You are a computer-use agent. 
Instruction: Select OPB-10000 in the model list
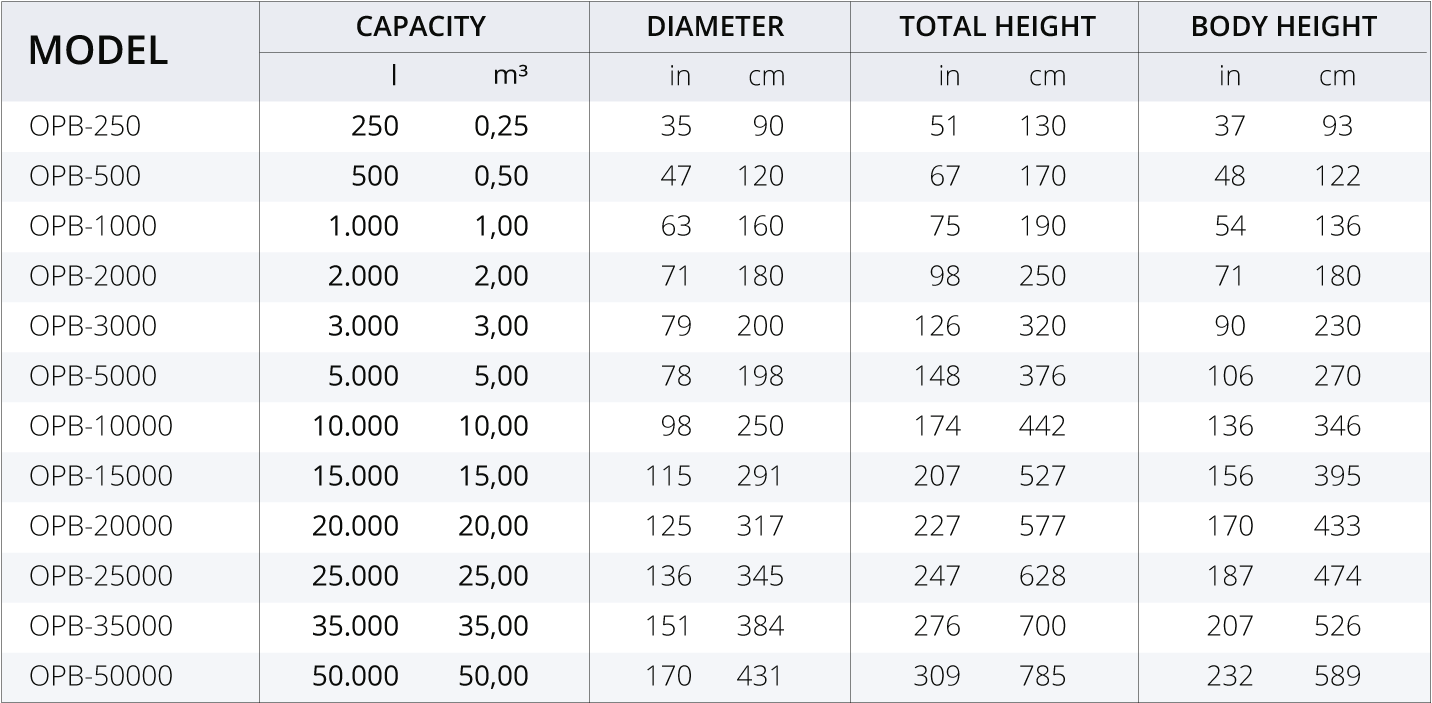101,426
